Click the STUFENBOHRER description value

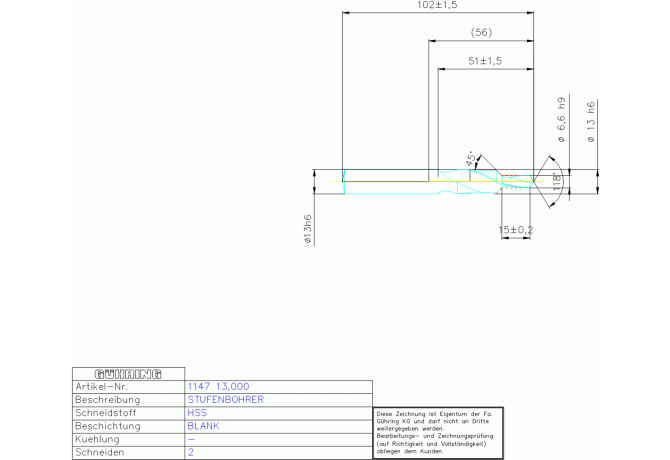pos(226,400)
